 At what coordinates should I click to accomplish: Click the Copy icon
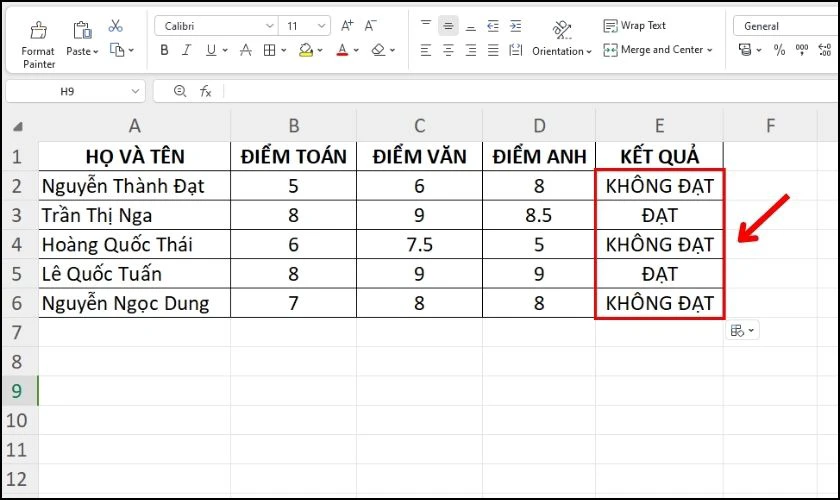(x=117, y=50)
